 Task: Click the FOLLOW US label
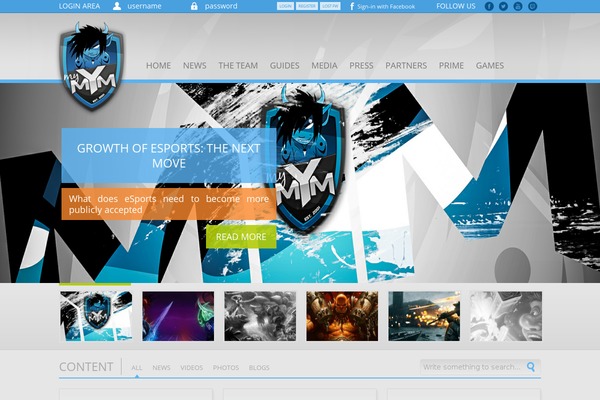[456, 6]
